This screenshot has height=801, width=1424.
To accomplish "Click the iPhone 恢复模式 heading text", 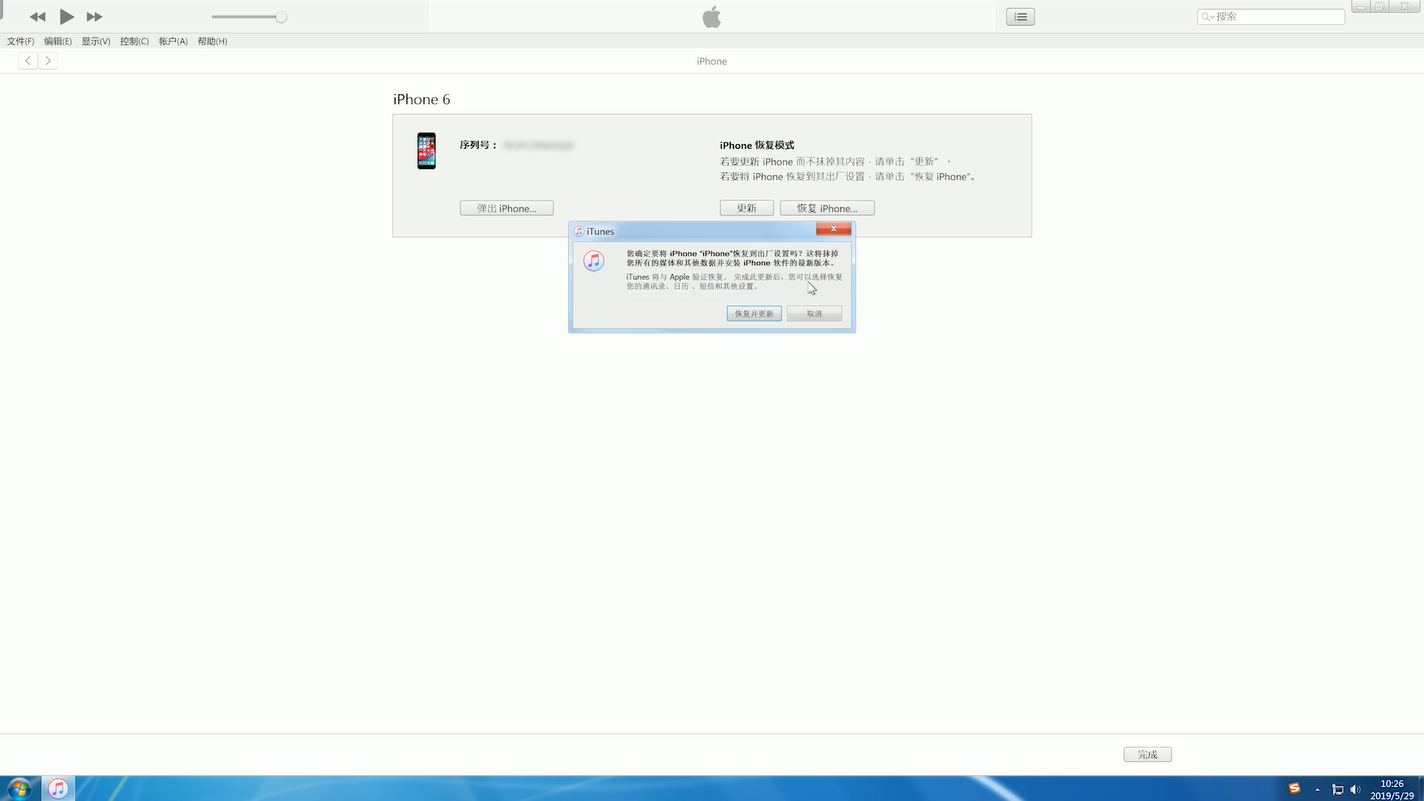I will (x=757, y=145).
